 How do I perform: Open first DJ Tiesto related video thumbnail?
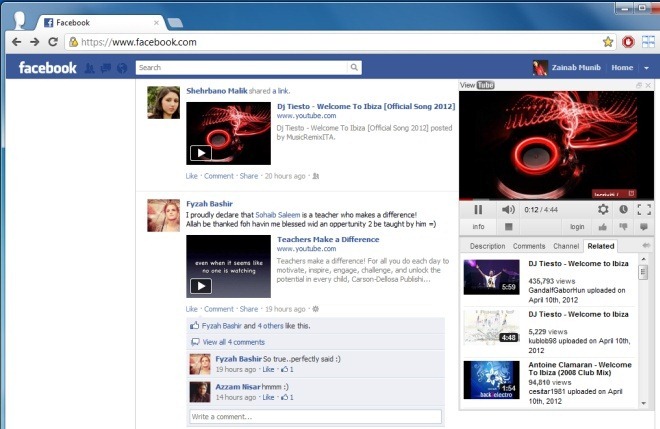click(x=491, y=277)
